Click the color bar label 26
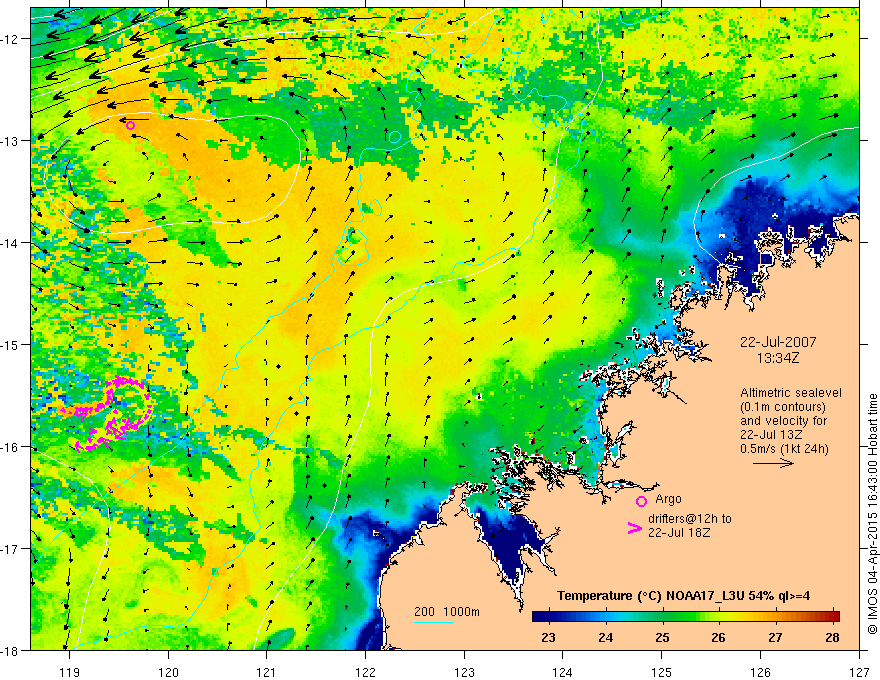This screenshot has width=880, height=680. [718, 637]
